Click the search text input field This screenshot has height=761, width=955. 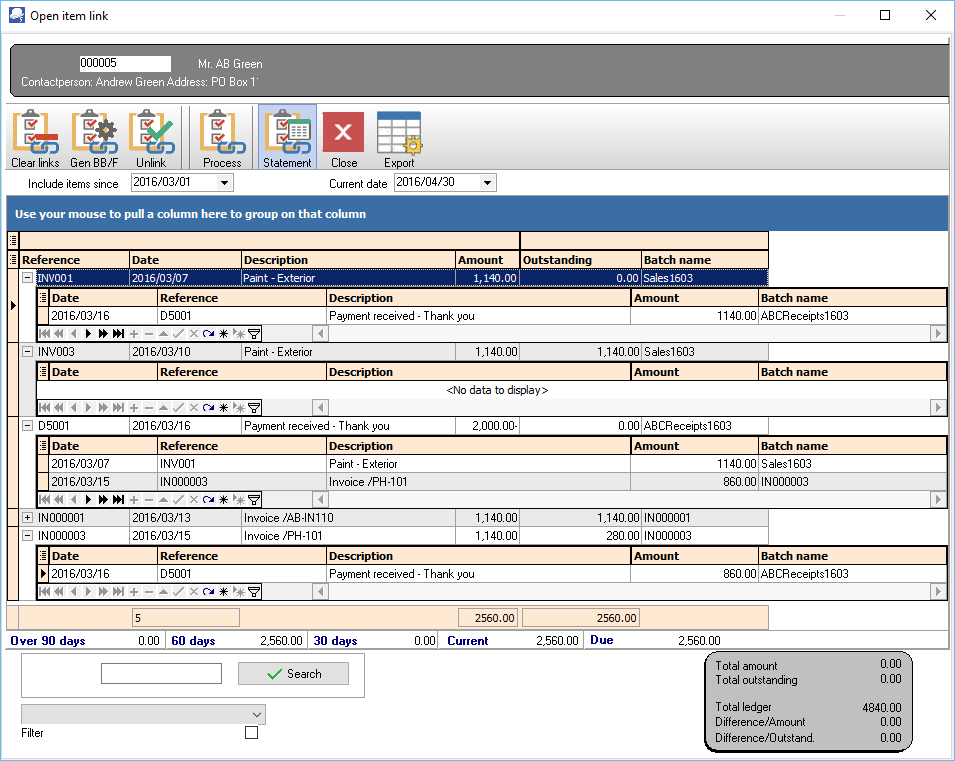161,674
